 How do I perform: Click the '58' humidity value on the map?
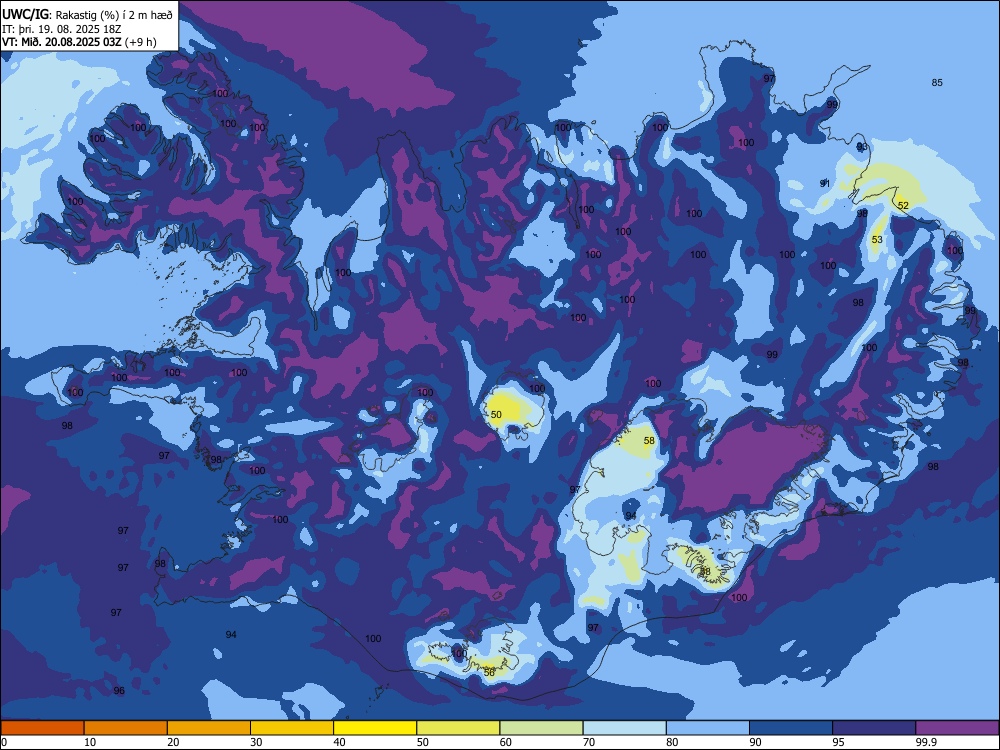(649, 441)
